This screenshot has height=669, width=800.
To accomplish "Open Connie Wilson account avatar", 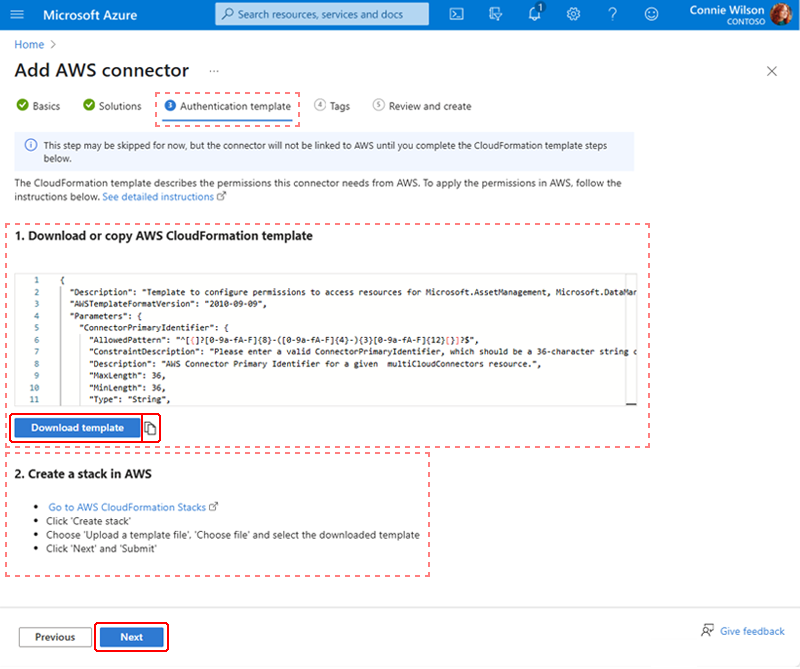I will click(781, 14).
